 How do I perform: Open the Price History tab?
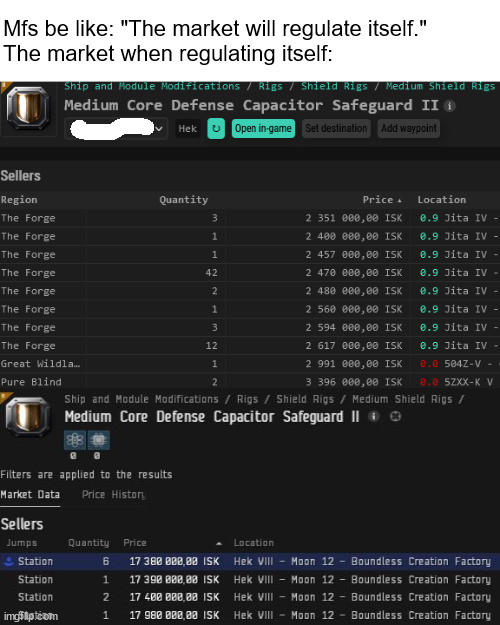click(x=114, y=495)
